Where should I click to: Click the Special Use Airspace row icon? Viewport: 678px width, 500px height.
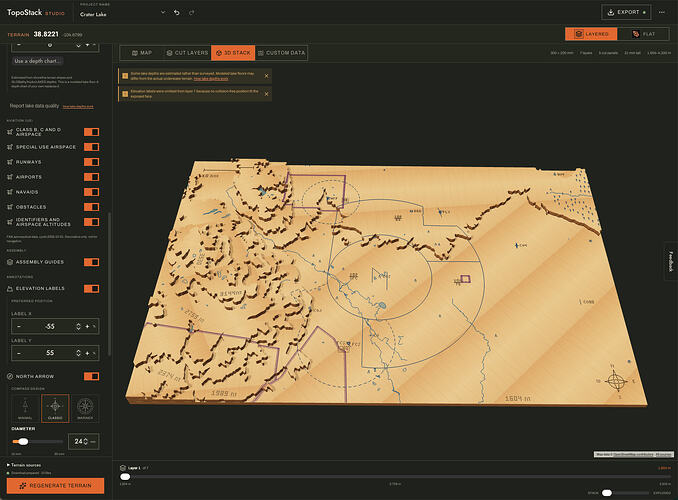point(10,147)
